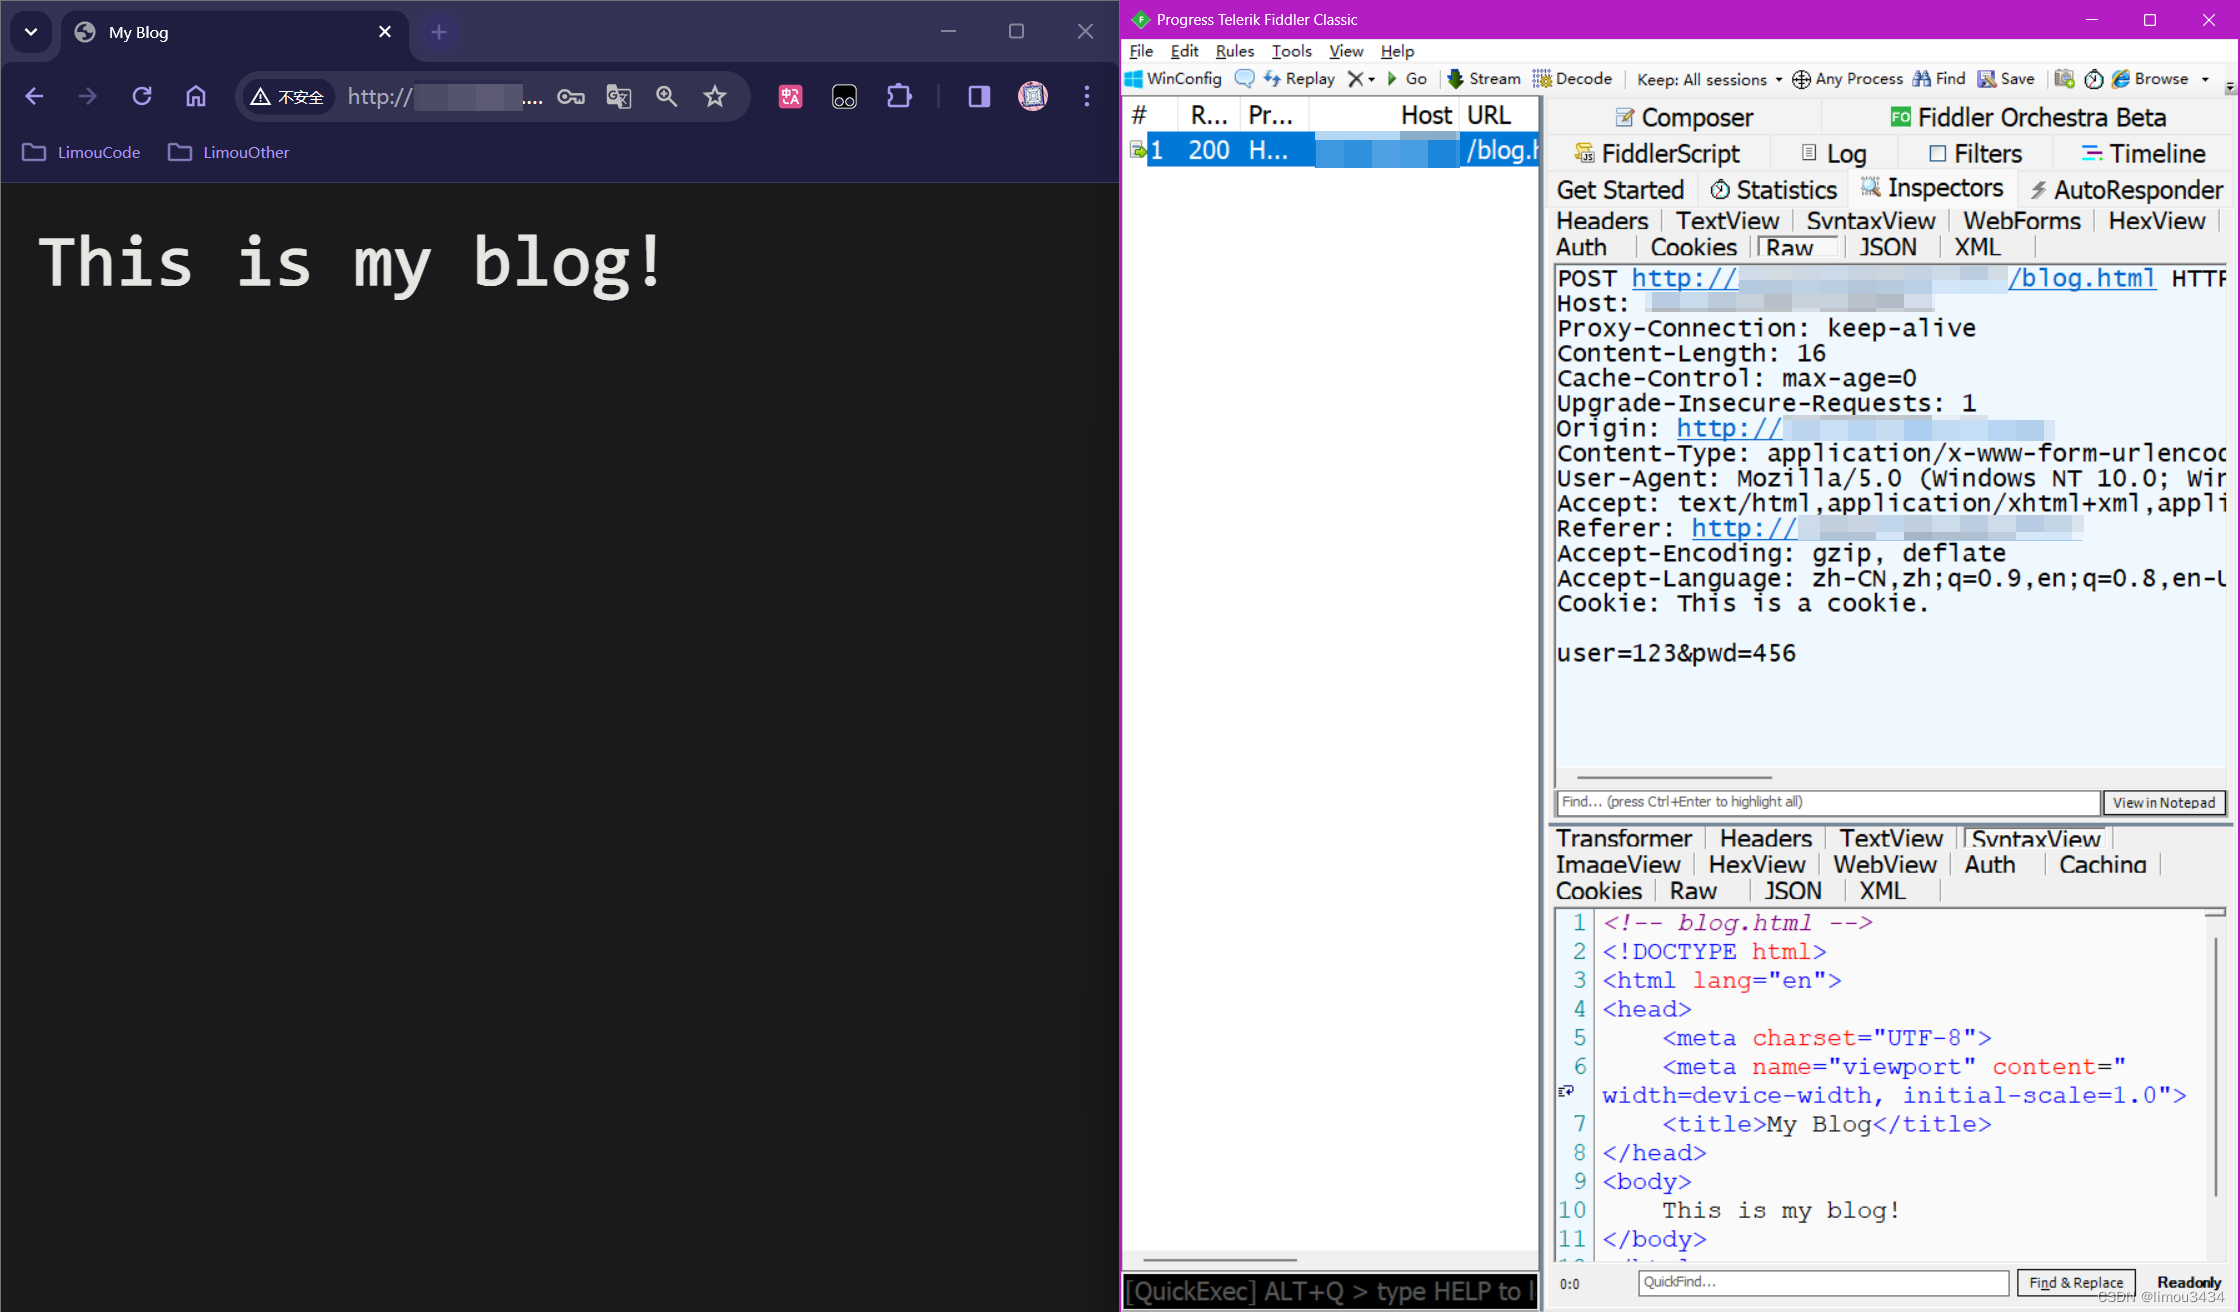Toggle the Filters checkbox in Fiddler
Screen dimensions: 2240x1312
1937,153
